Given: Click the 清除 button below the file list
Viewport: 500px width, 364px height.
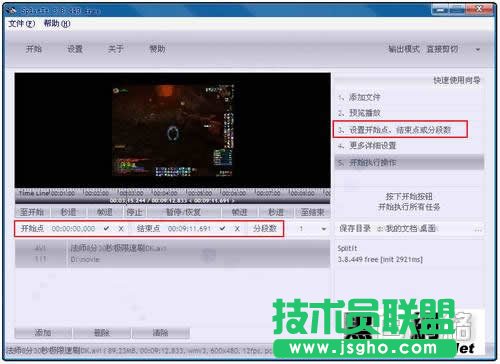Looking at the screenshot, I should [160, 332].
